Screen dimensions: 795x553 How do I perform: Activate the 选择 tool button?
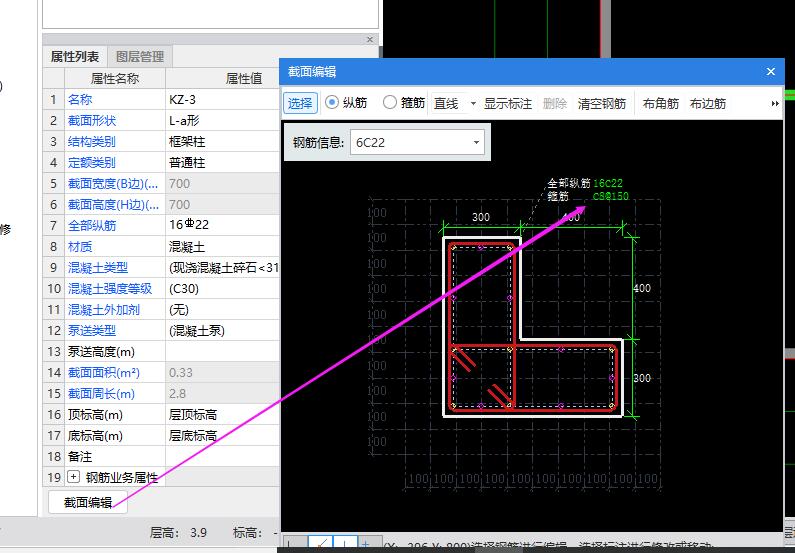click(x=300, y=103)
